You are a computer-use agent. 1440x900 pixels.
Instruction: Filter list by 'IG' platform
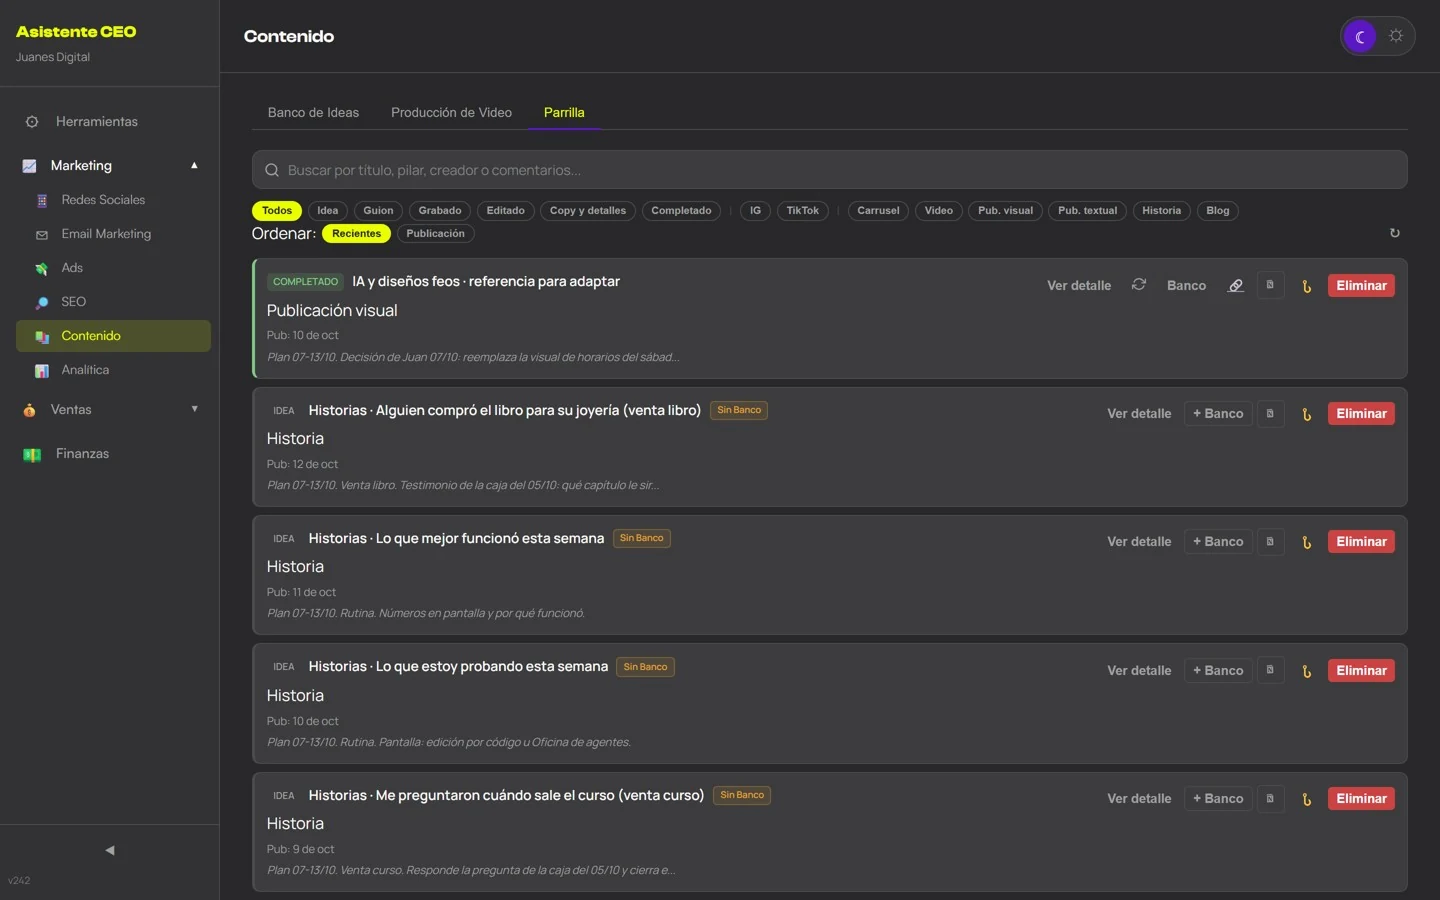click(755, 210)
